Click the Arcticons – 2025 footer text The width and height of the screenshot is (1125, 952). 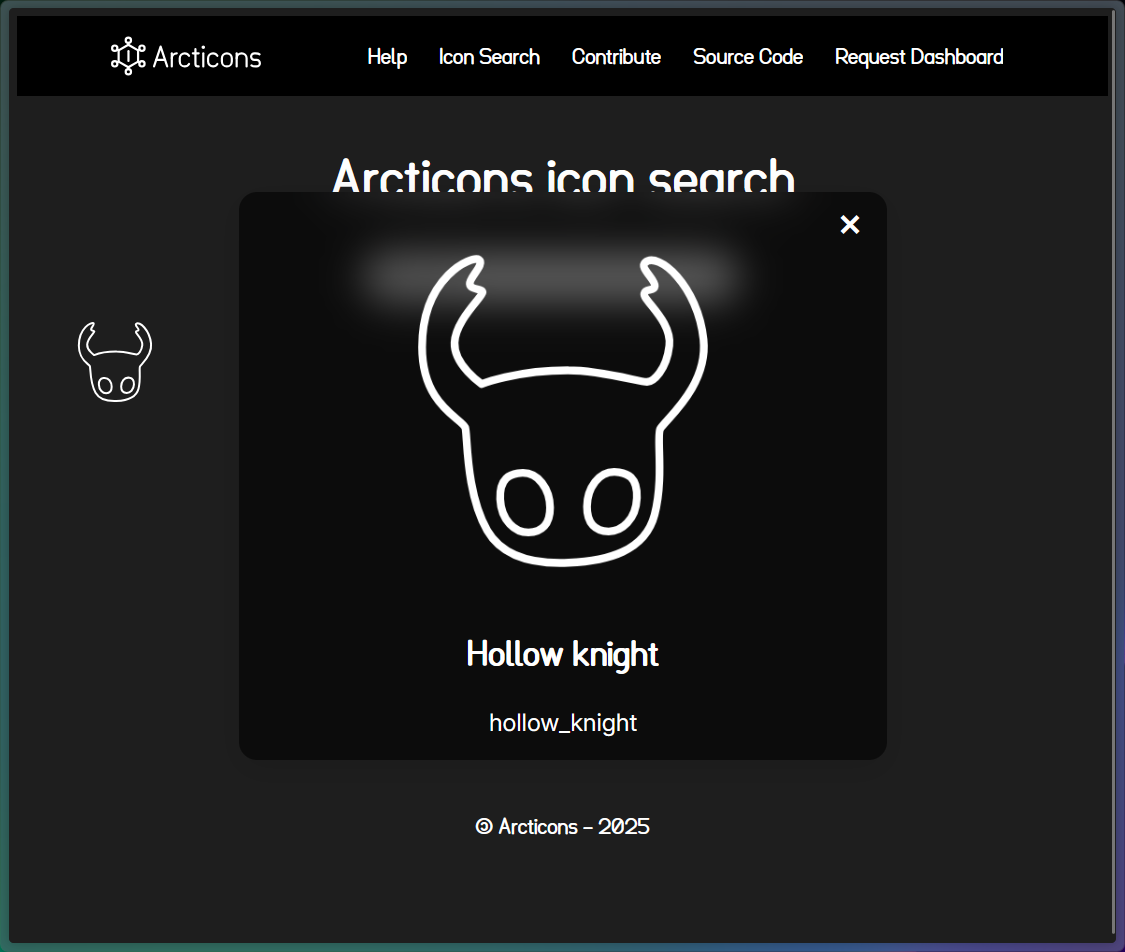click(x=562, y=826)
